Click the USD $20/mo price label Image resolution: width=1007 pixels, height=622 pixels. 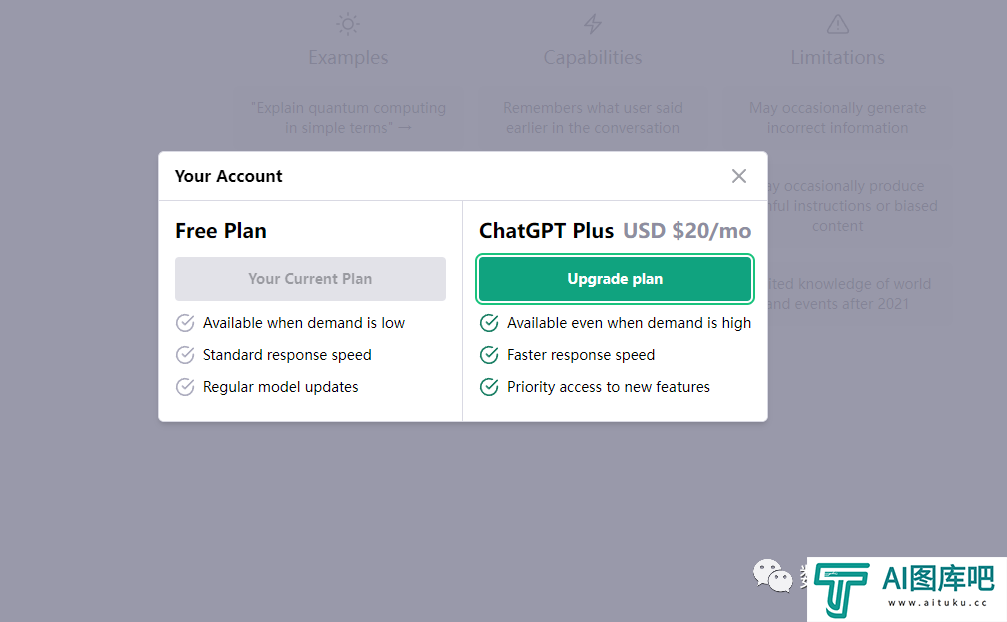point(687,230)
